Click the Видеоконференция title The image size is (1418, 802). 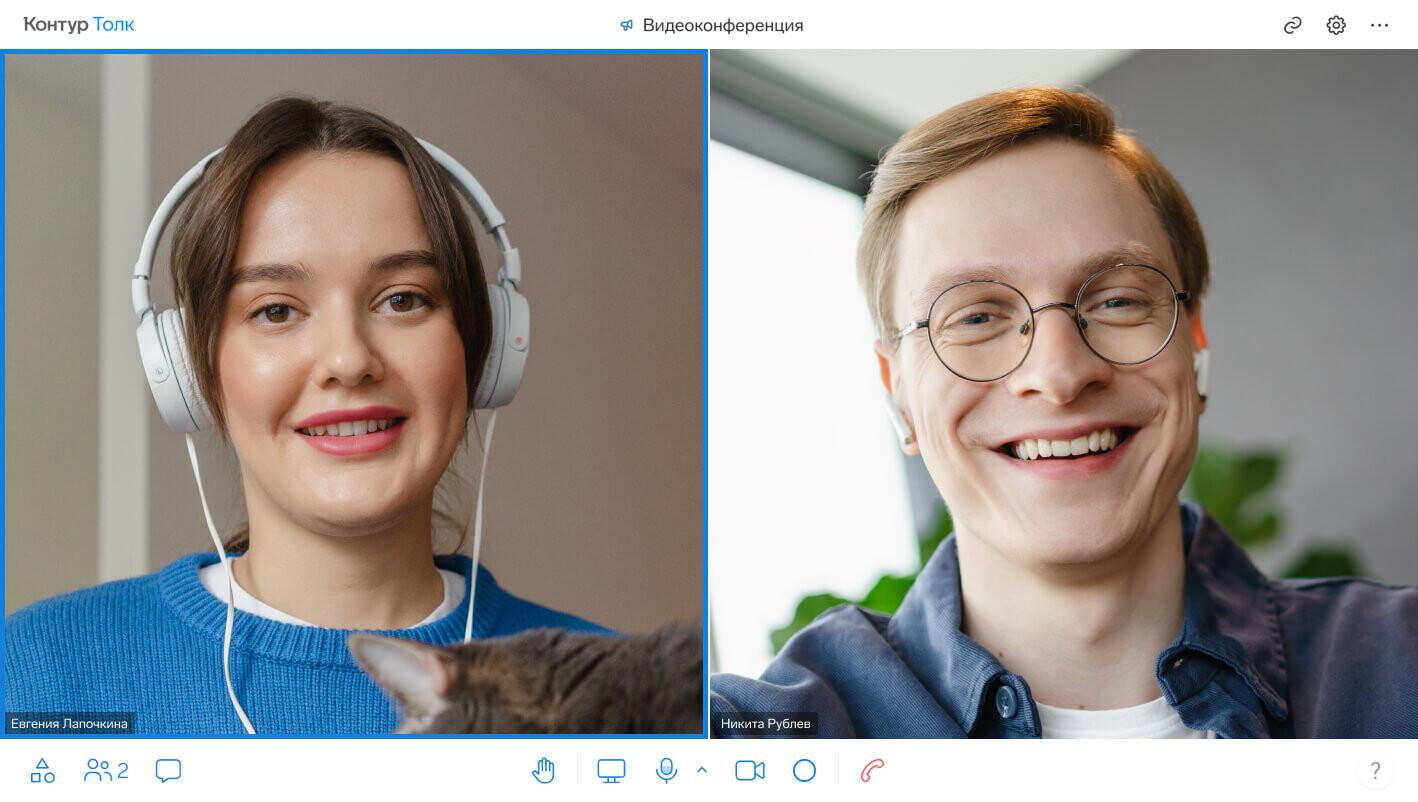tap(722, 25)
